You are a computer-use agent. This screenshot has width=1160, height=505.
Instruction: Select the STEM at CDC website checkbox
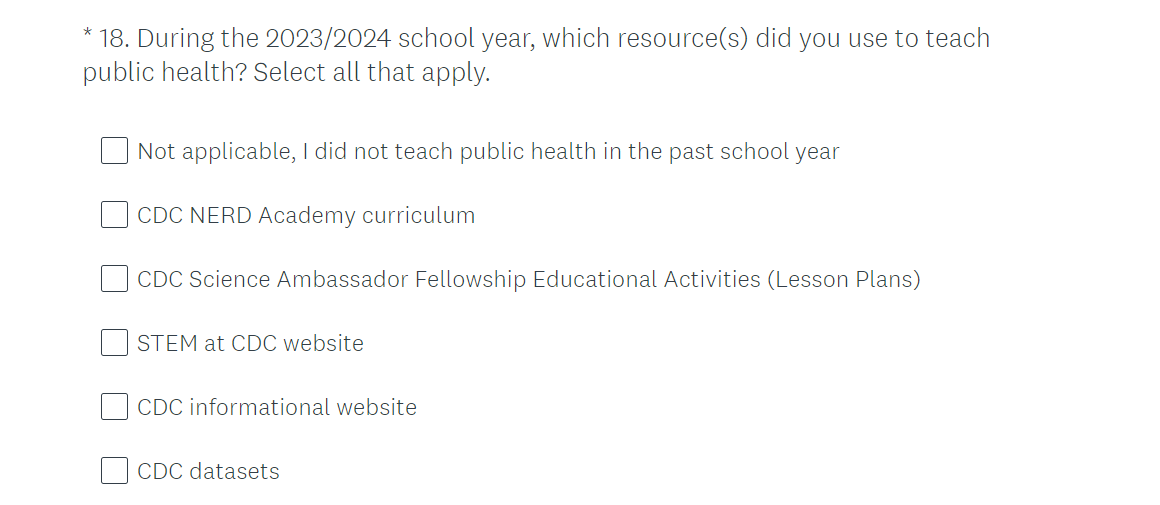coord(114,343)
